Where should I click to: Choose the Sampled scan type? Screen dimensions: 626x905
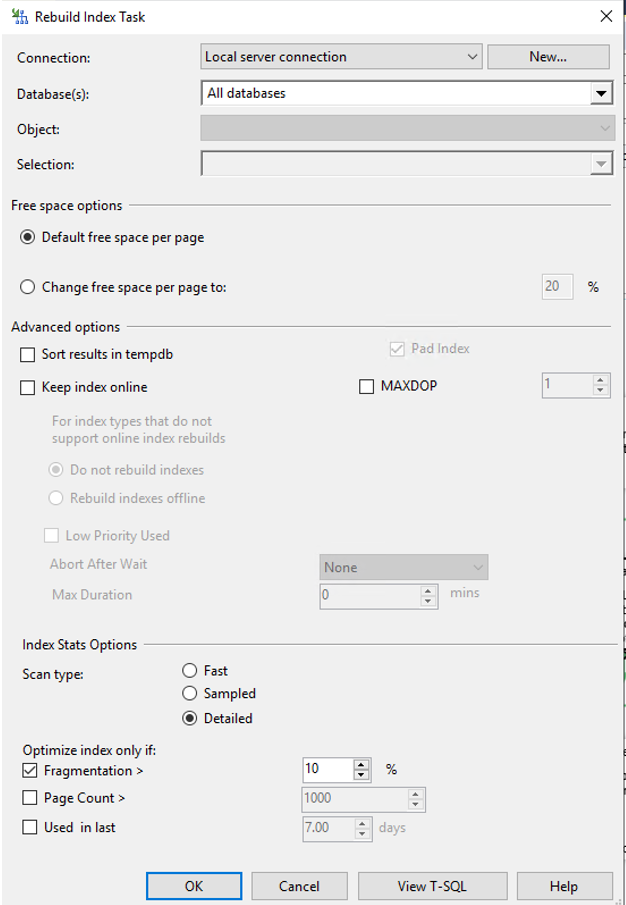(x=190, y=694)
